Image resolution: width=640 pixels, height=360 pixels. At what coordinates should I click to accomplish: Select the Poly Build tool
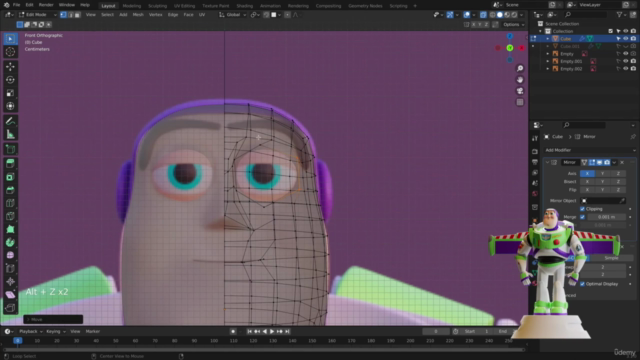click(x=10, y=229)
